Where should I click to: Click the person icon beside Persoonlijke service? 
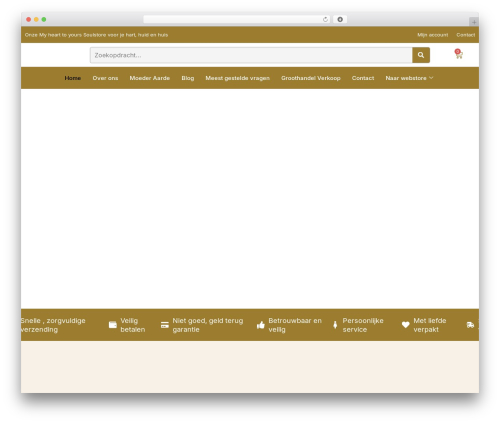pos(335,325)
